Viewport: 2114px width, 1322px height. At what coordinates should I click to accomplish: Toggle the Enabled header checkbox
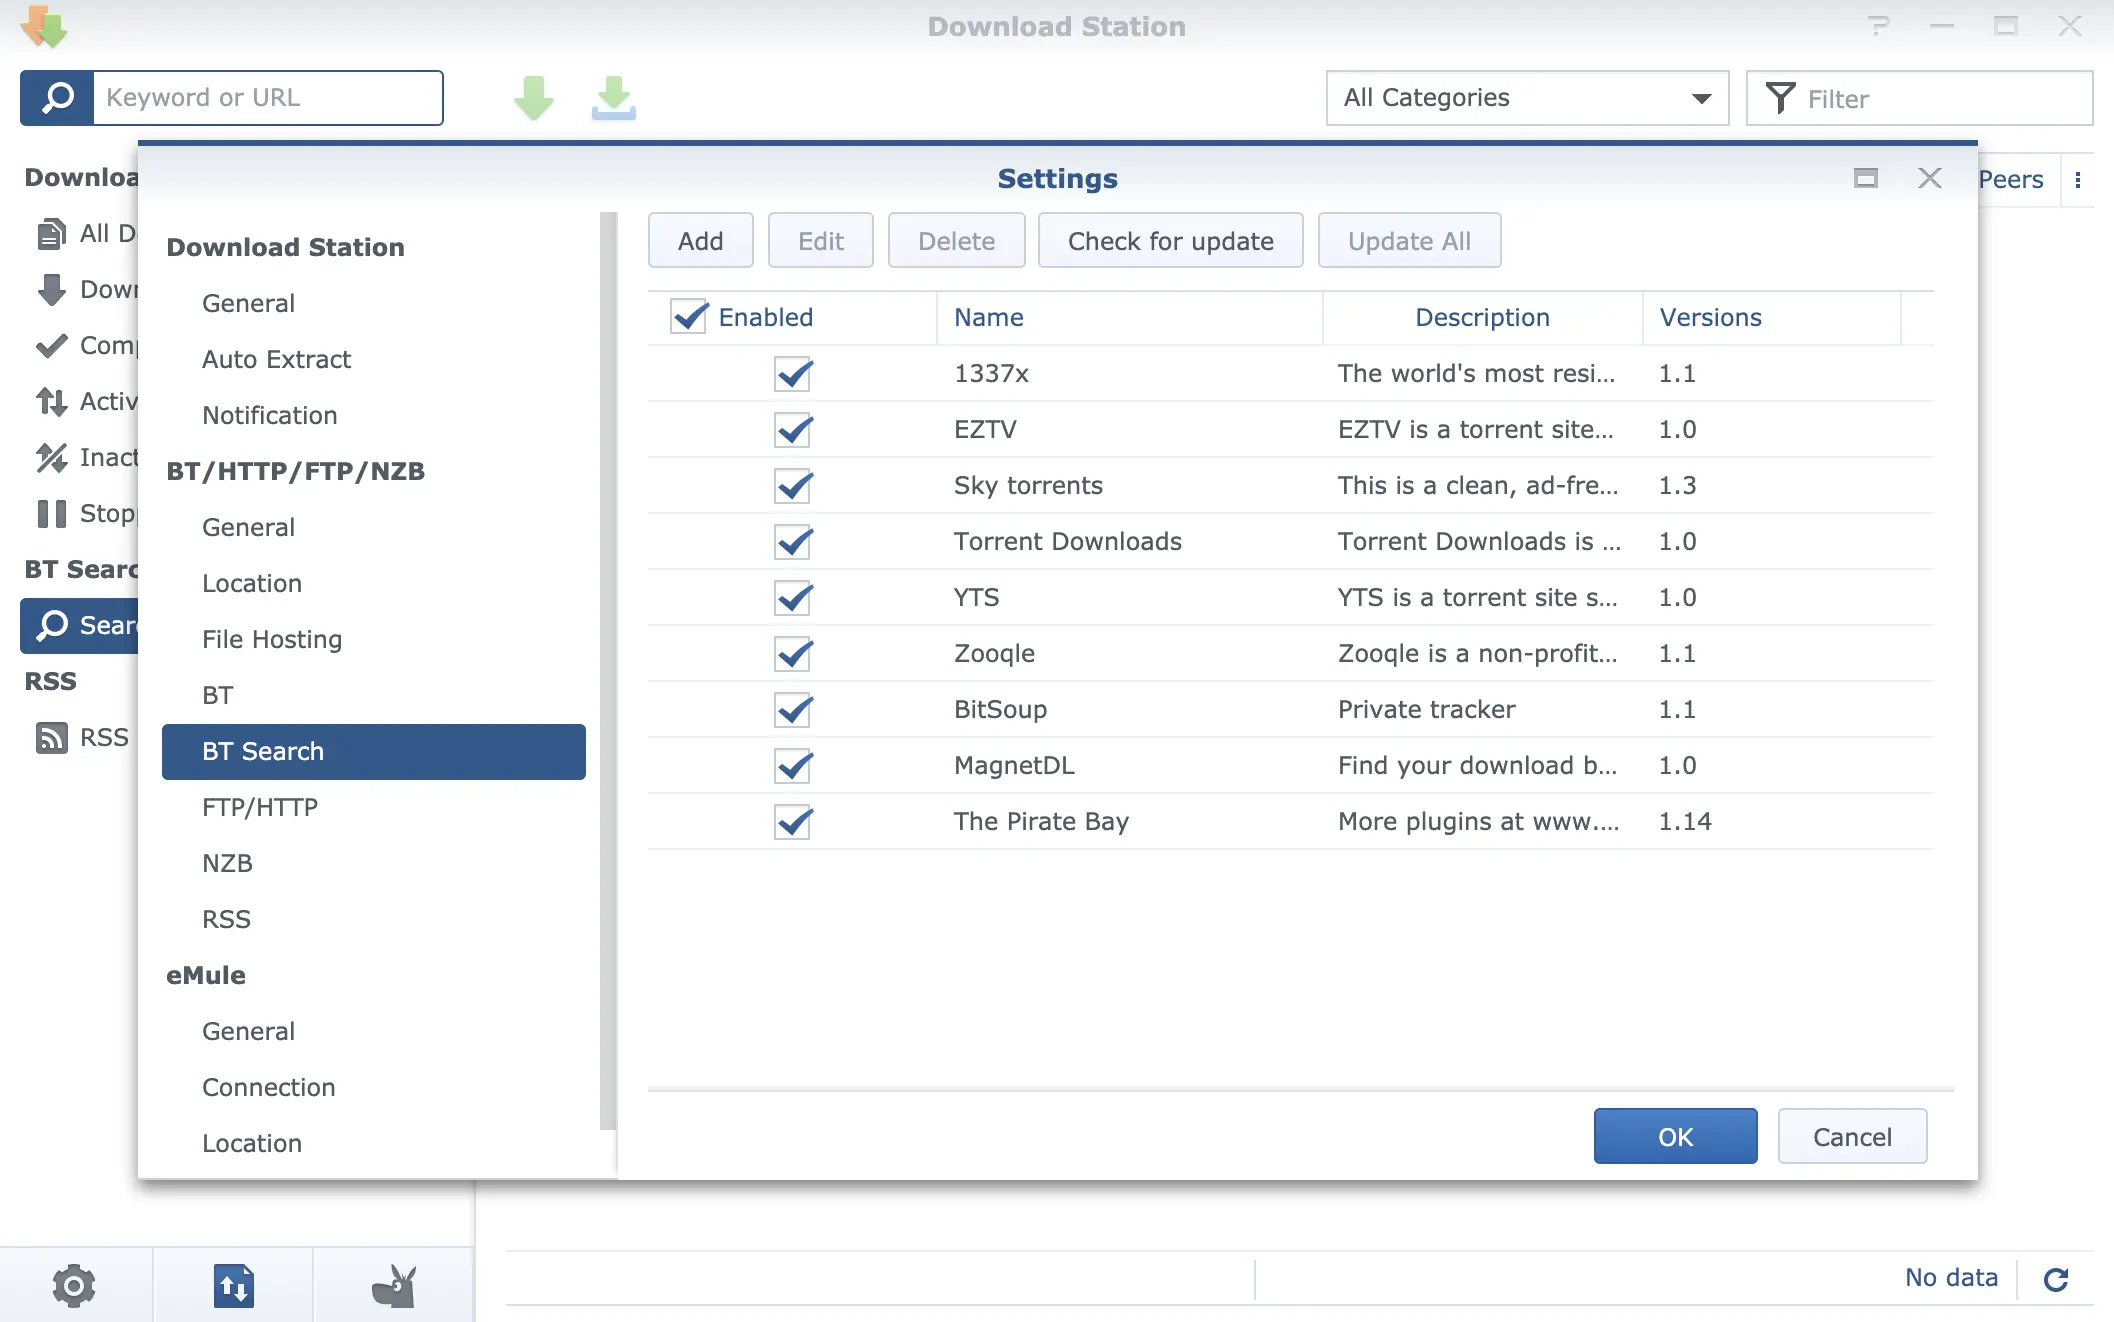[689, 317]
